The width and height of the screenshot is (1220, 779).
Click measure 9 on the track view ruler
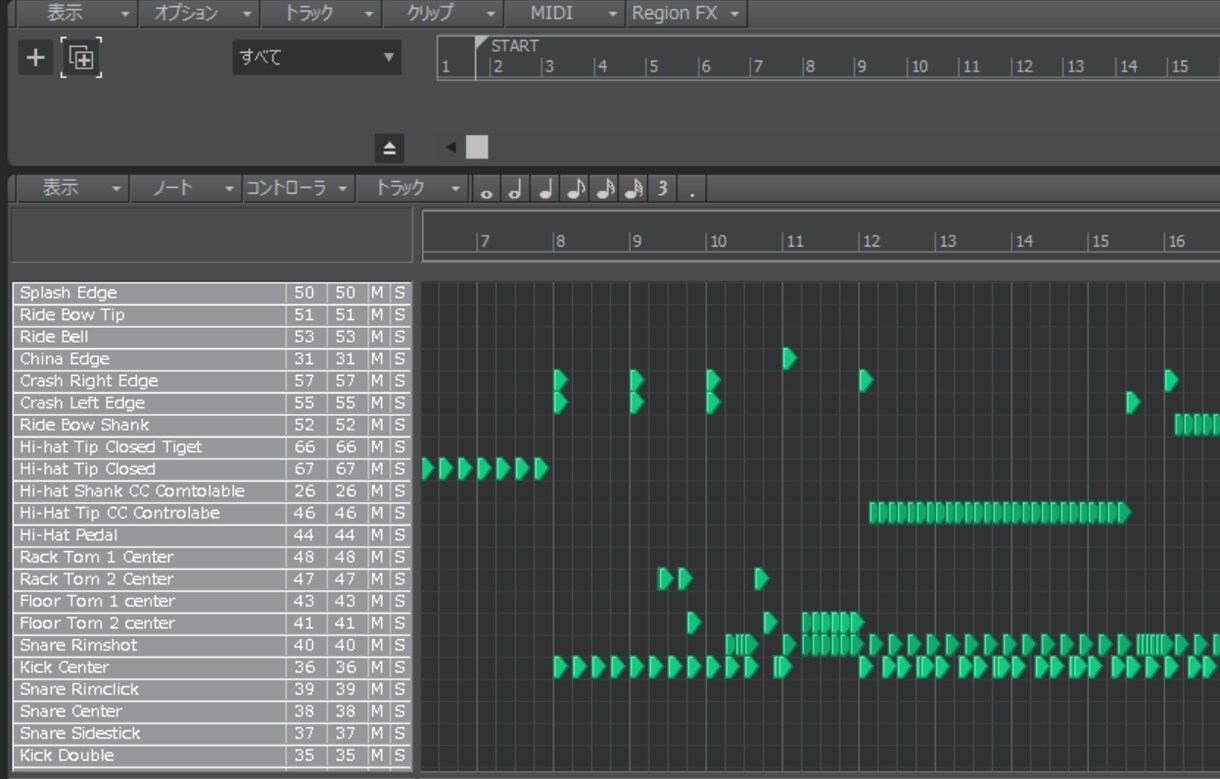861,67
